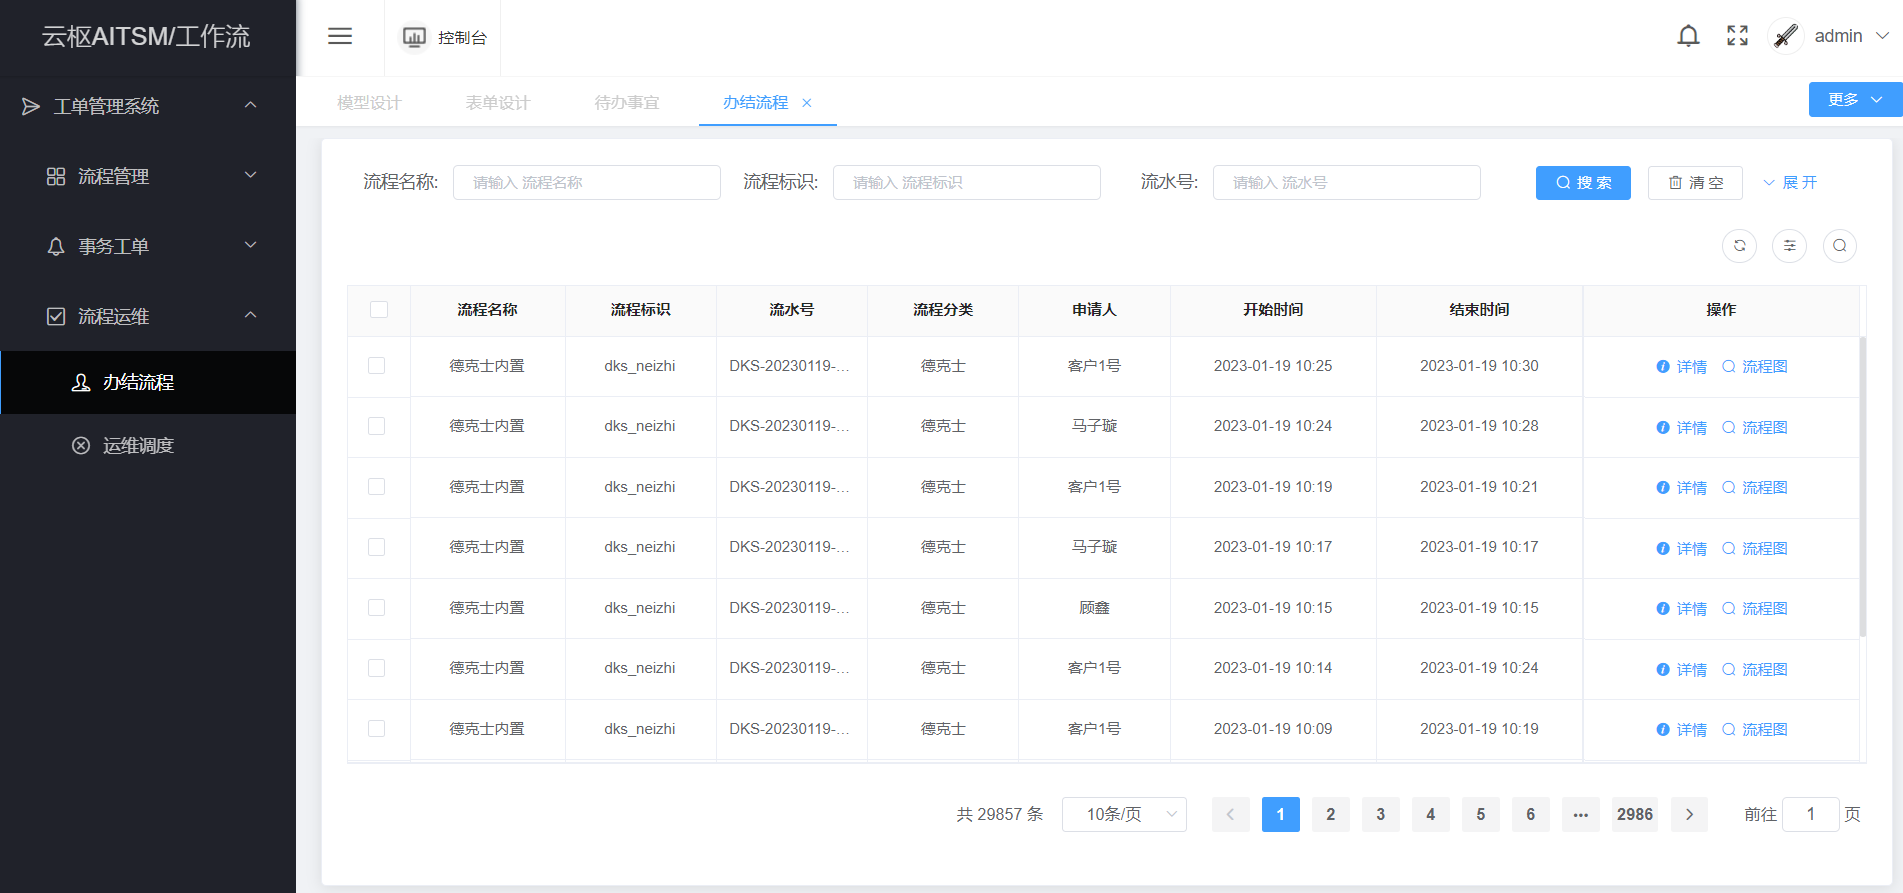The image size is (1903, 893).
Task: Open 详情 for the 顾鑫 row
Action: tap(1682, 609)
